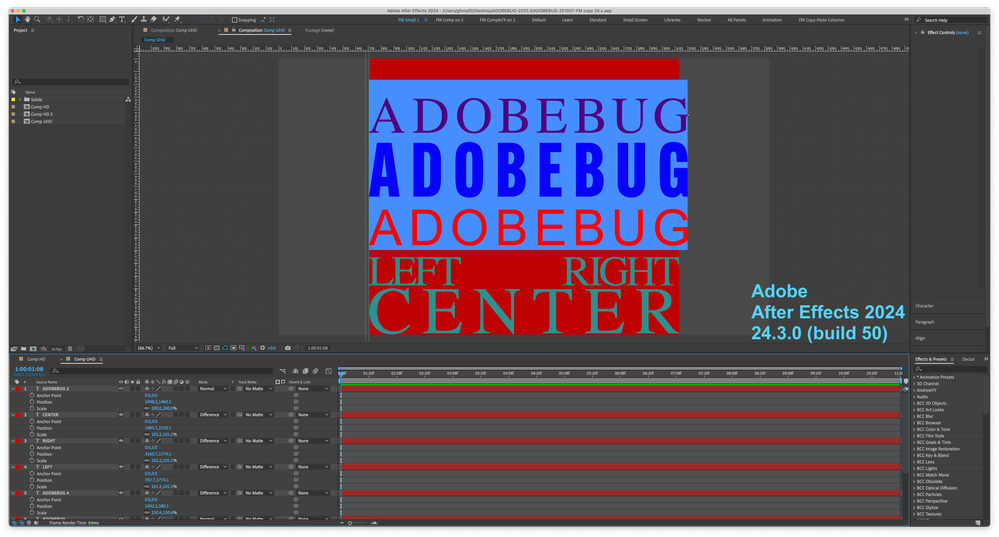Open Difference mode dropdown for CENTER layer

(x=213, y=415)
